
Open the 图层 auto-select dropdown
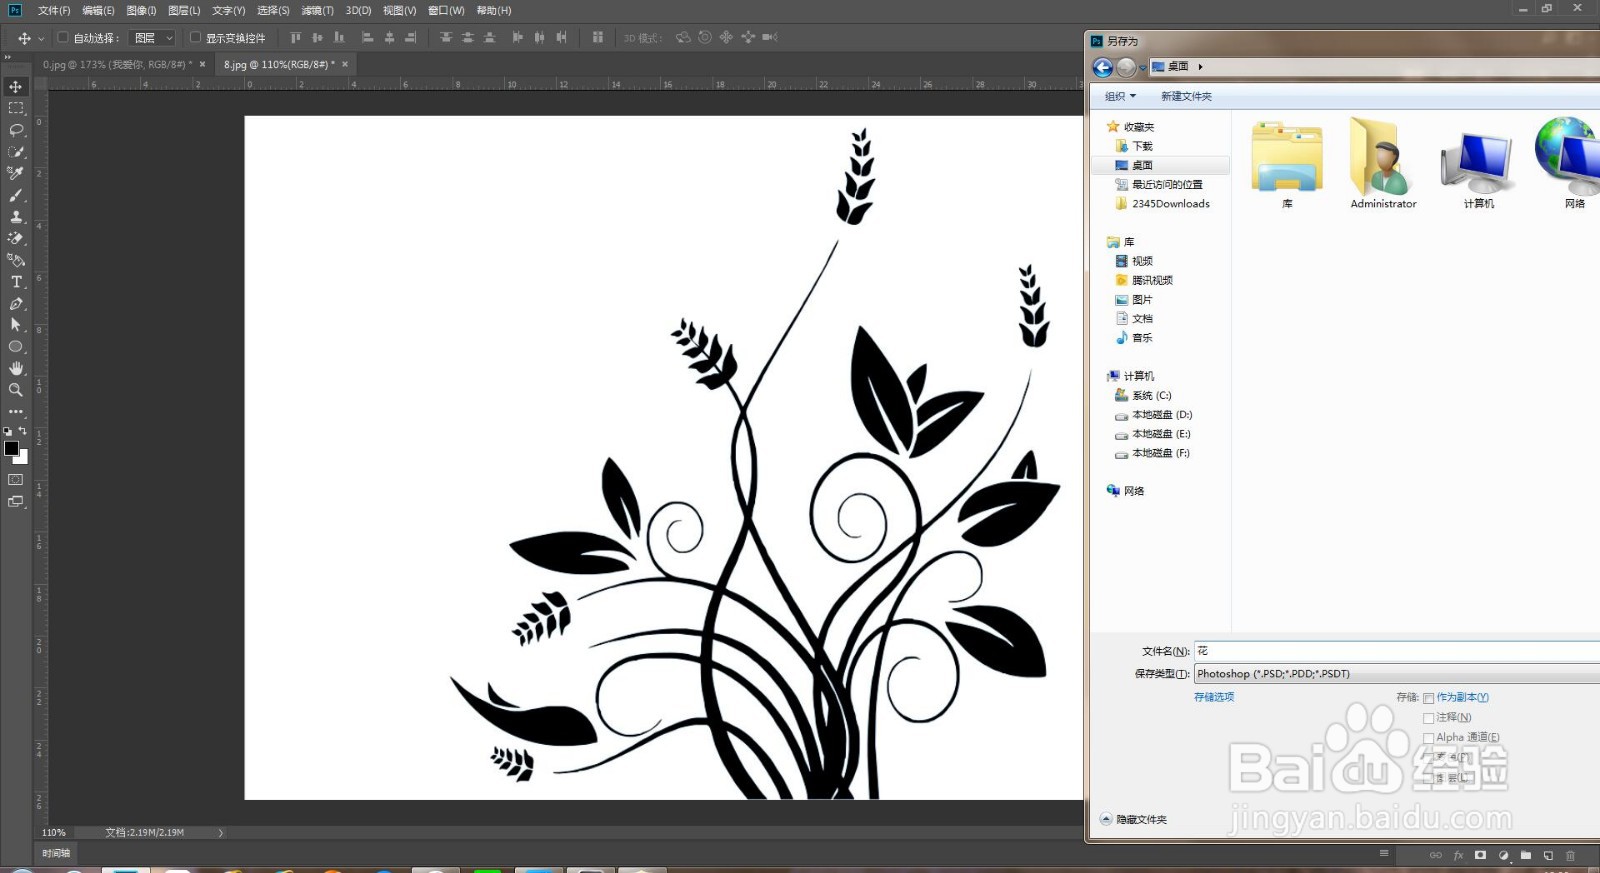[154, 38]
